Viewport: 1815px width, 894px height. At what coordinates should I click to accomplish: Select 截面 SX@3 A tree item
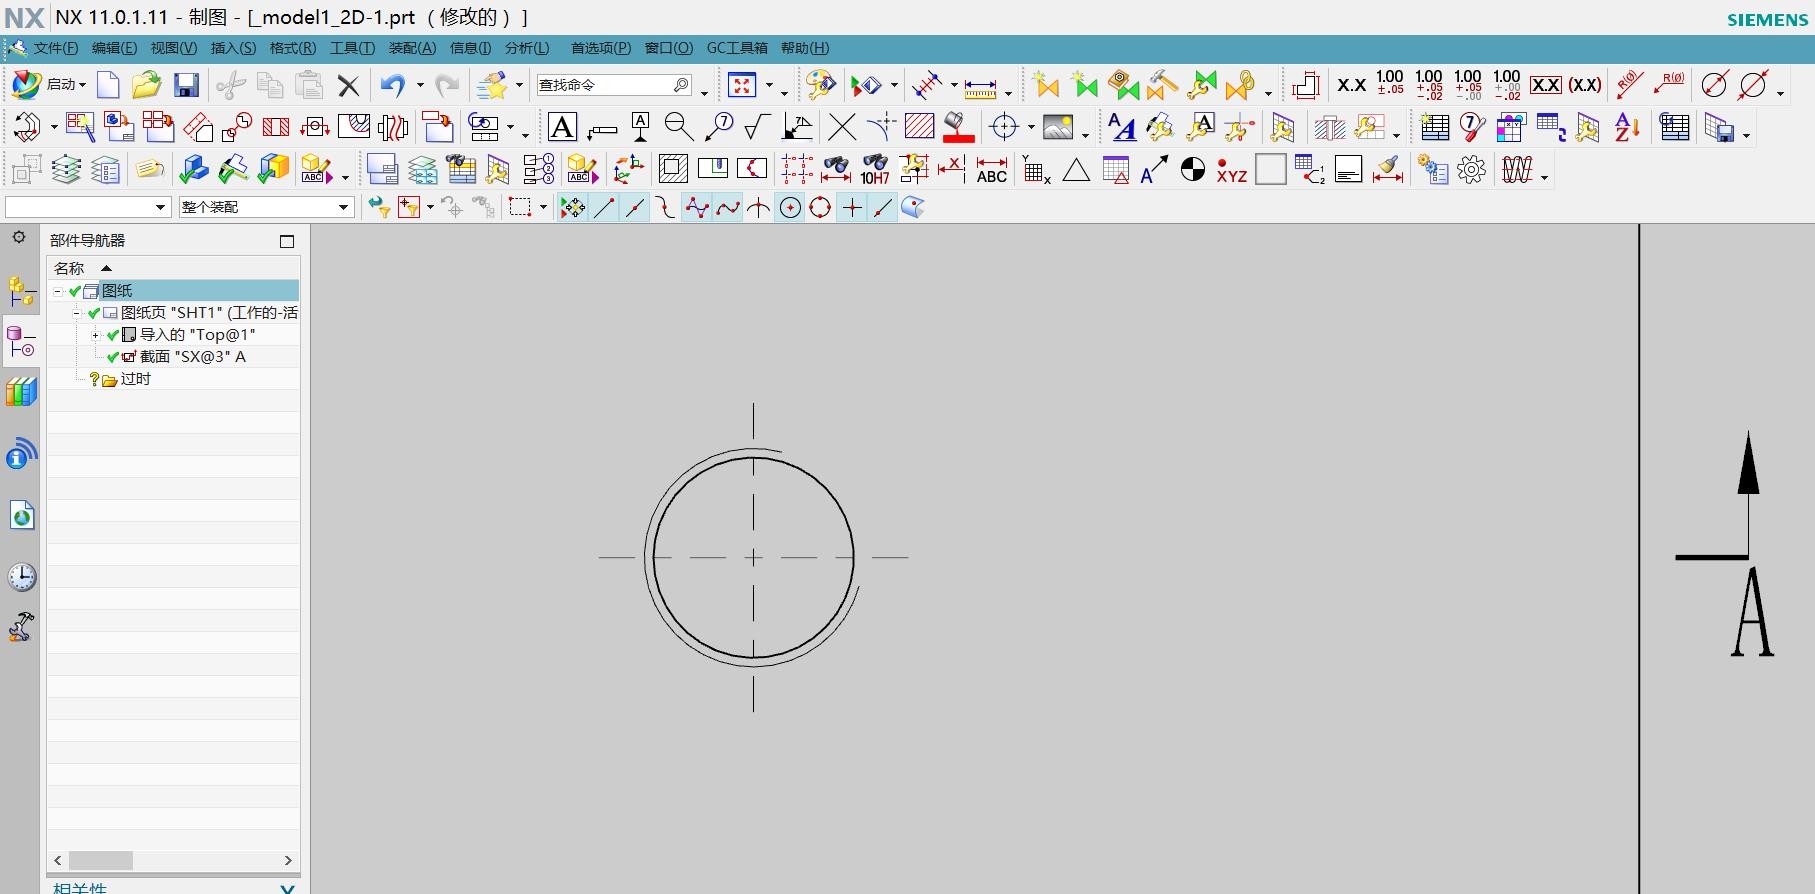tap(192, 357)
